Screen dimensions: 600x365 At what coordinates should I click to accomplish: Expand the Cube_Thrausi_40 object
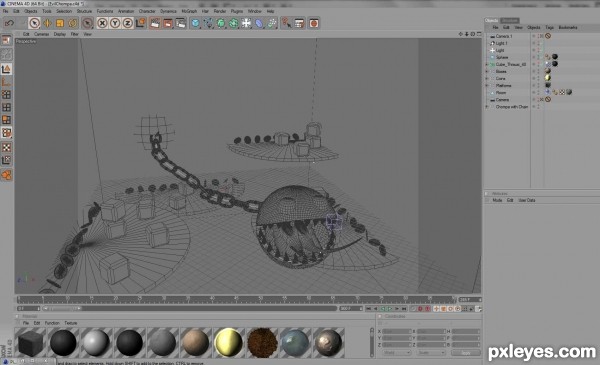tap(487, 65)
